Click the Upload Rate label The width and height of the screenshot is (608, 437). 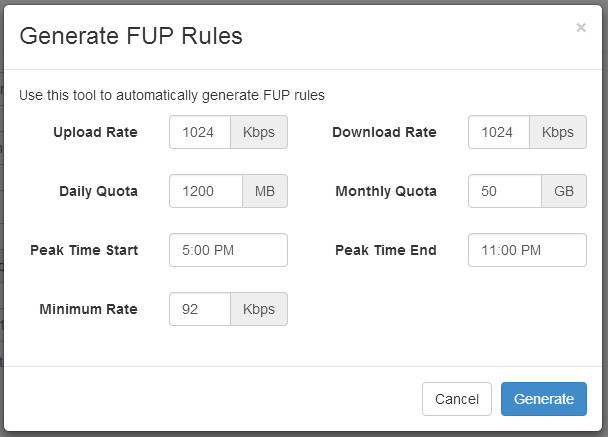pos(95,132)
